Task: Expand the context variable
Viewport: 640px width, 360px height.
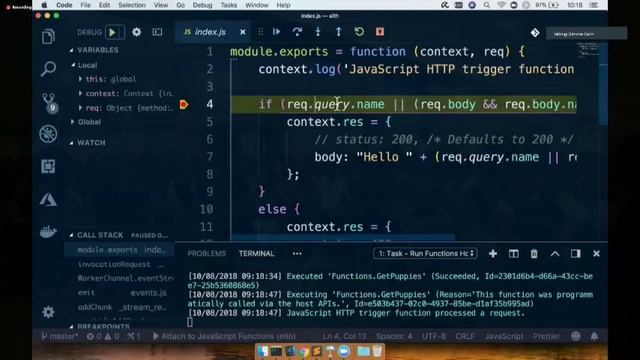Action: [x=80, y=93]
